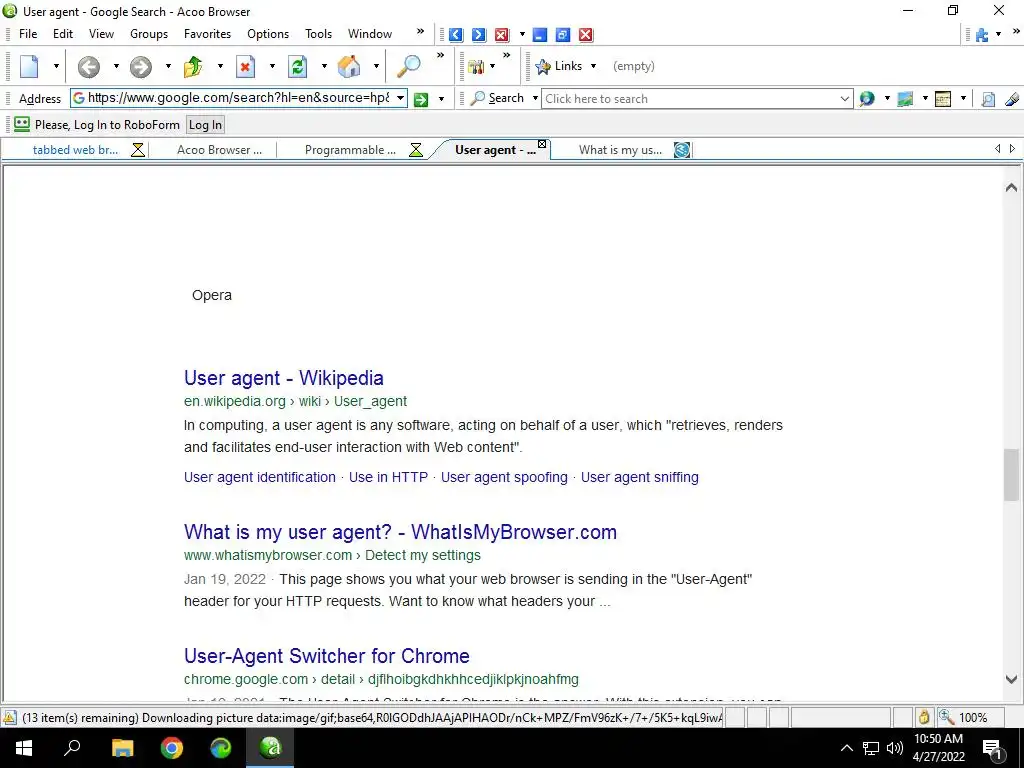The height and width of the screenshot is (768, 1024).
Task: Click the lock security icon in status bar
Action: pos(923,717)
